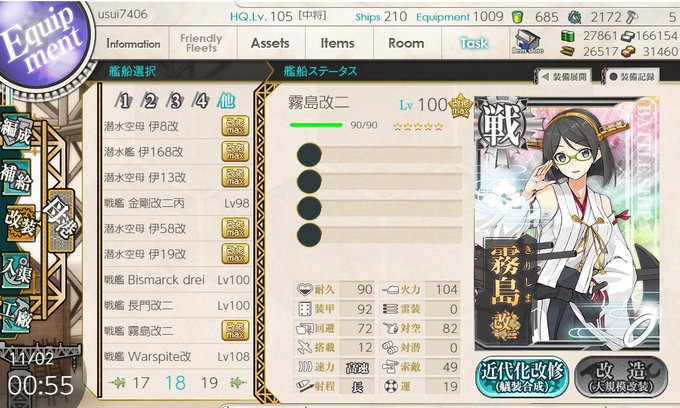
Task: Open the 入渠 docking repair icon
Action: pos(16,271)
